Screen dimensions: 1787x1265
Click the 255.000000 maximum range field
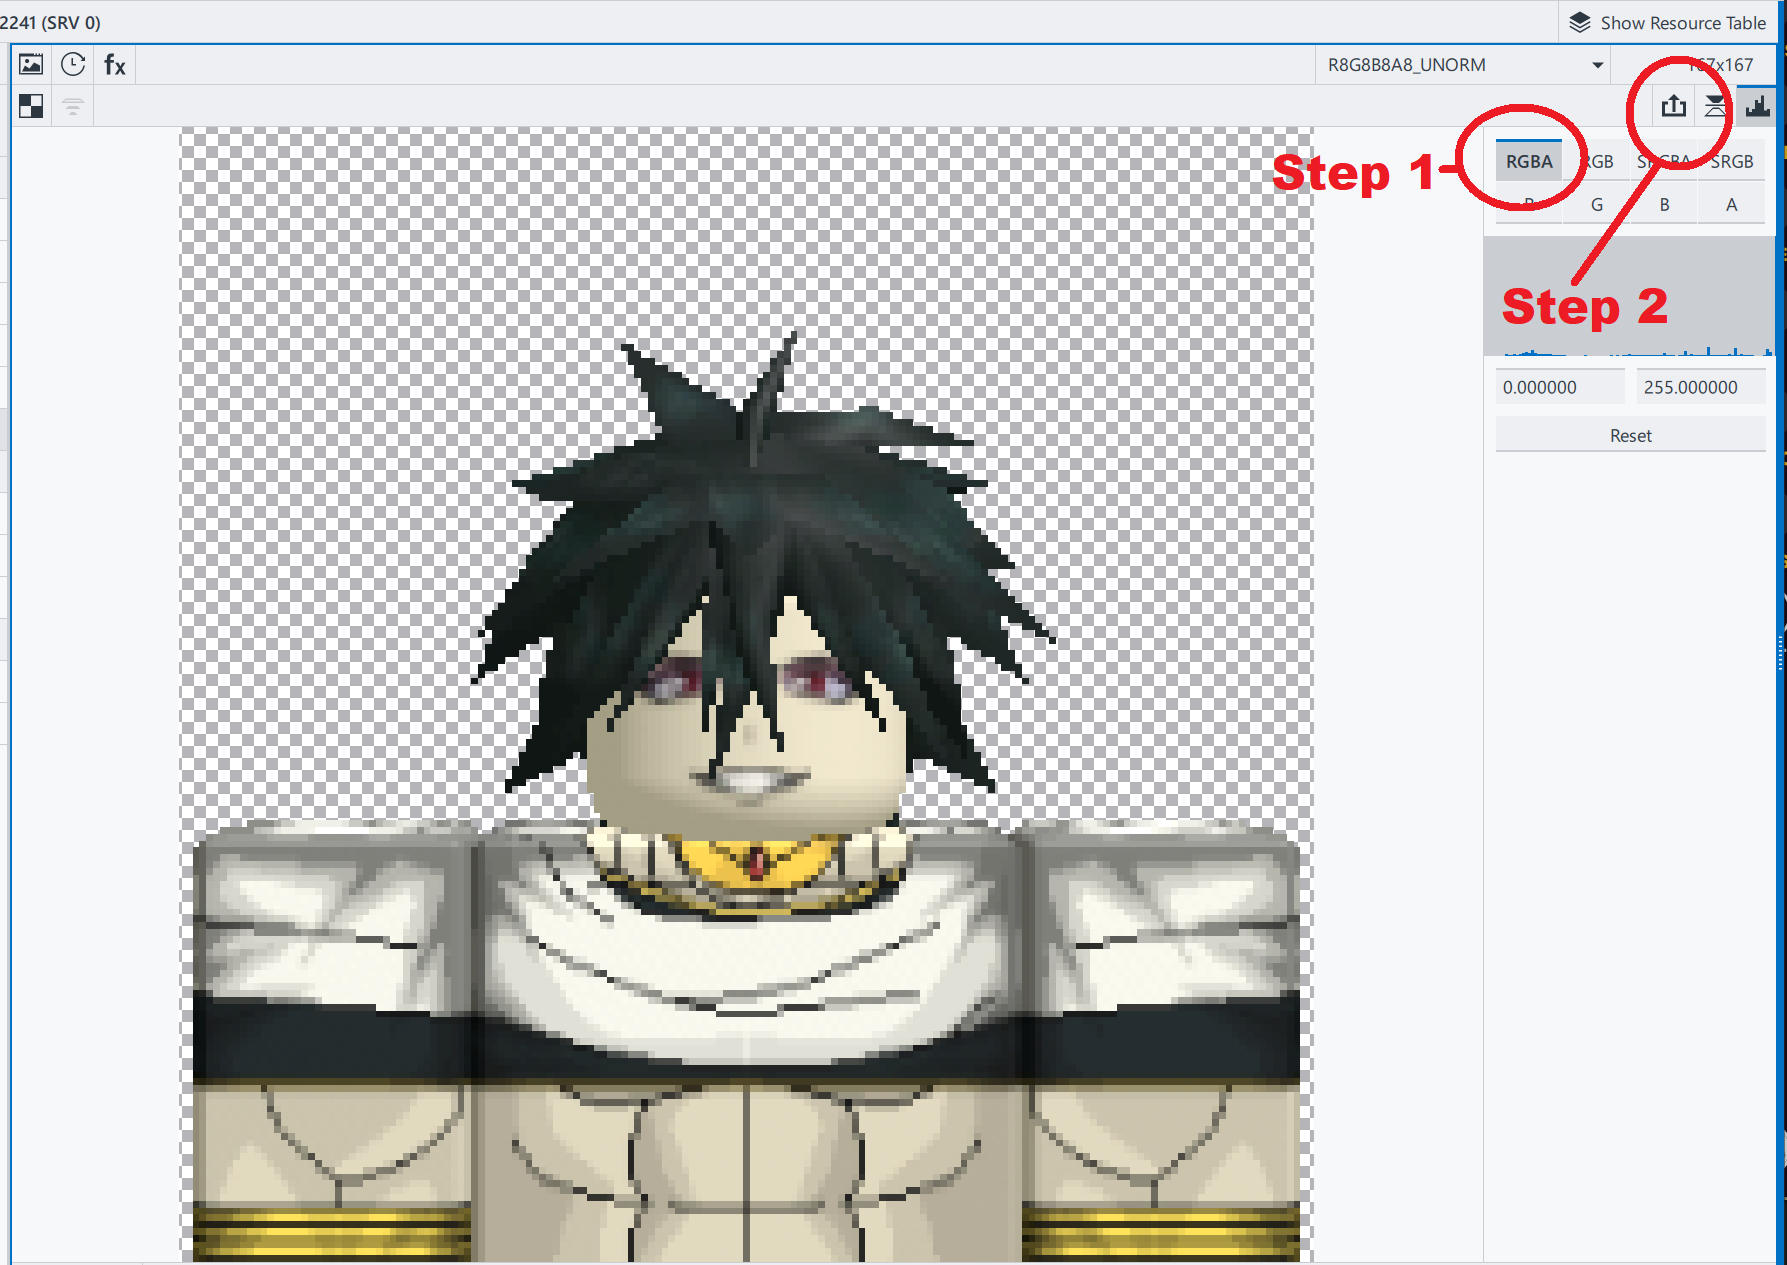point(1701,387)
